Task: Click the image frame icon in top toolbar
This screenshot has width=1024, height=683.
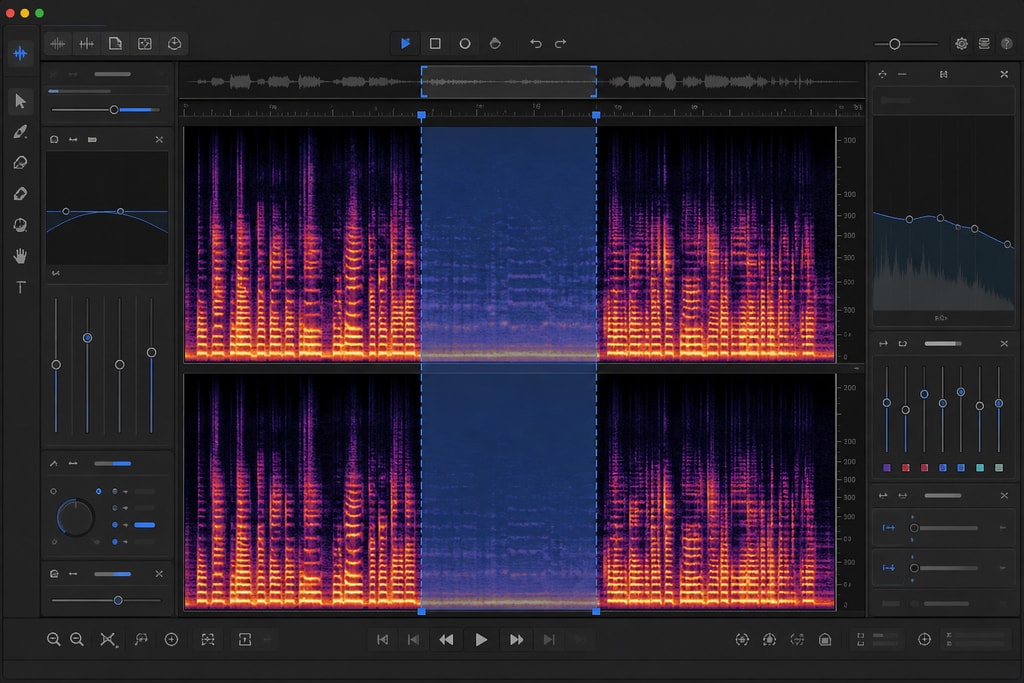Action: tap(145, 44)
